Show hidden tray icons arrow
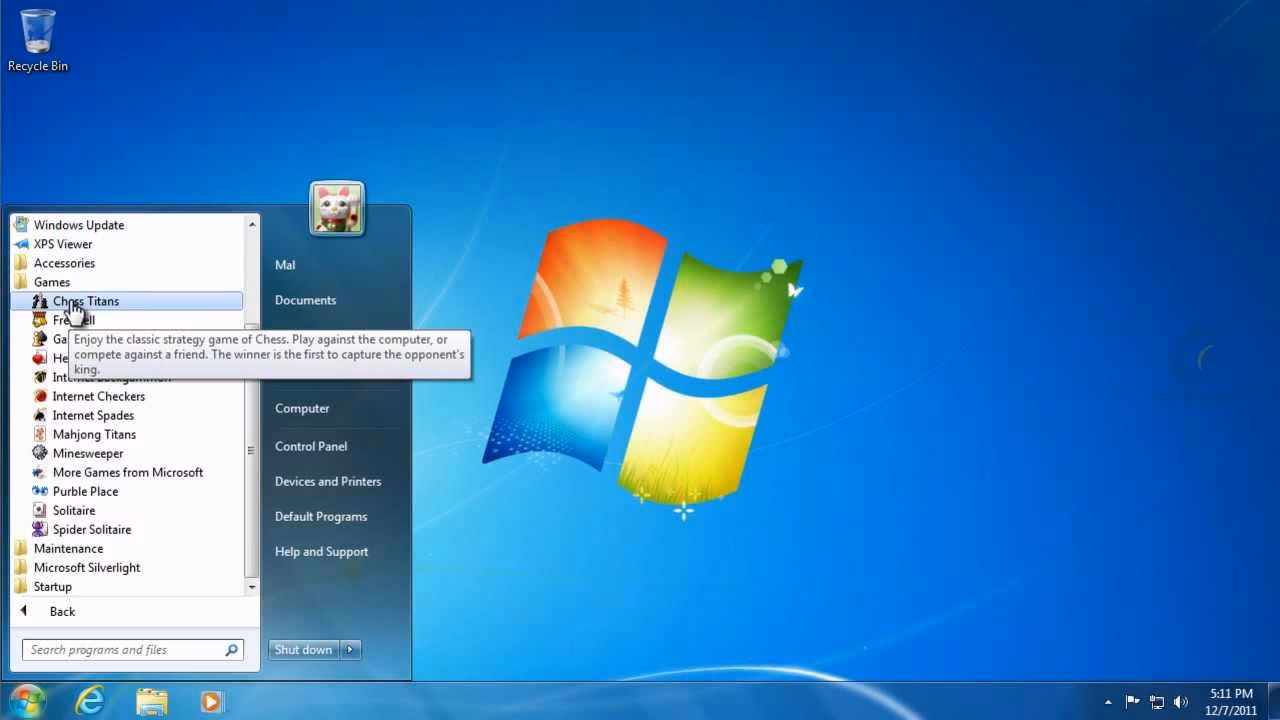Screen dimensions: 1280x720 click(1107, 702)
